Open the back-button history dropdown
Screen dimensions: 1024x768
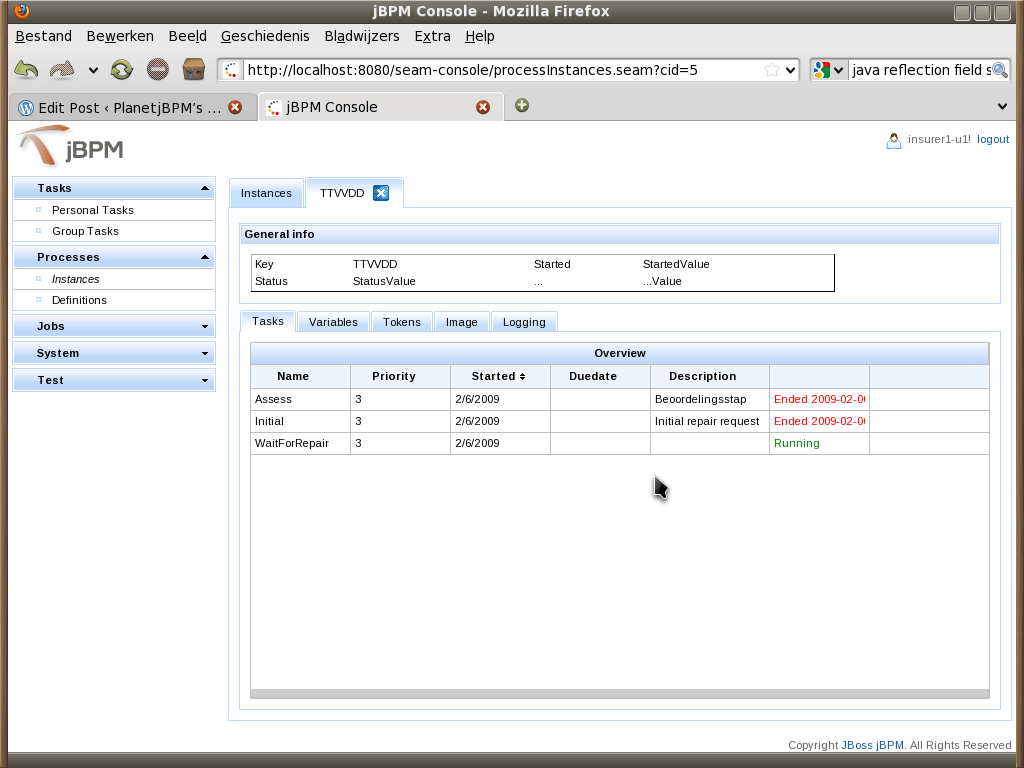[x=92, y=70]
